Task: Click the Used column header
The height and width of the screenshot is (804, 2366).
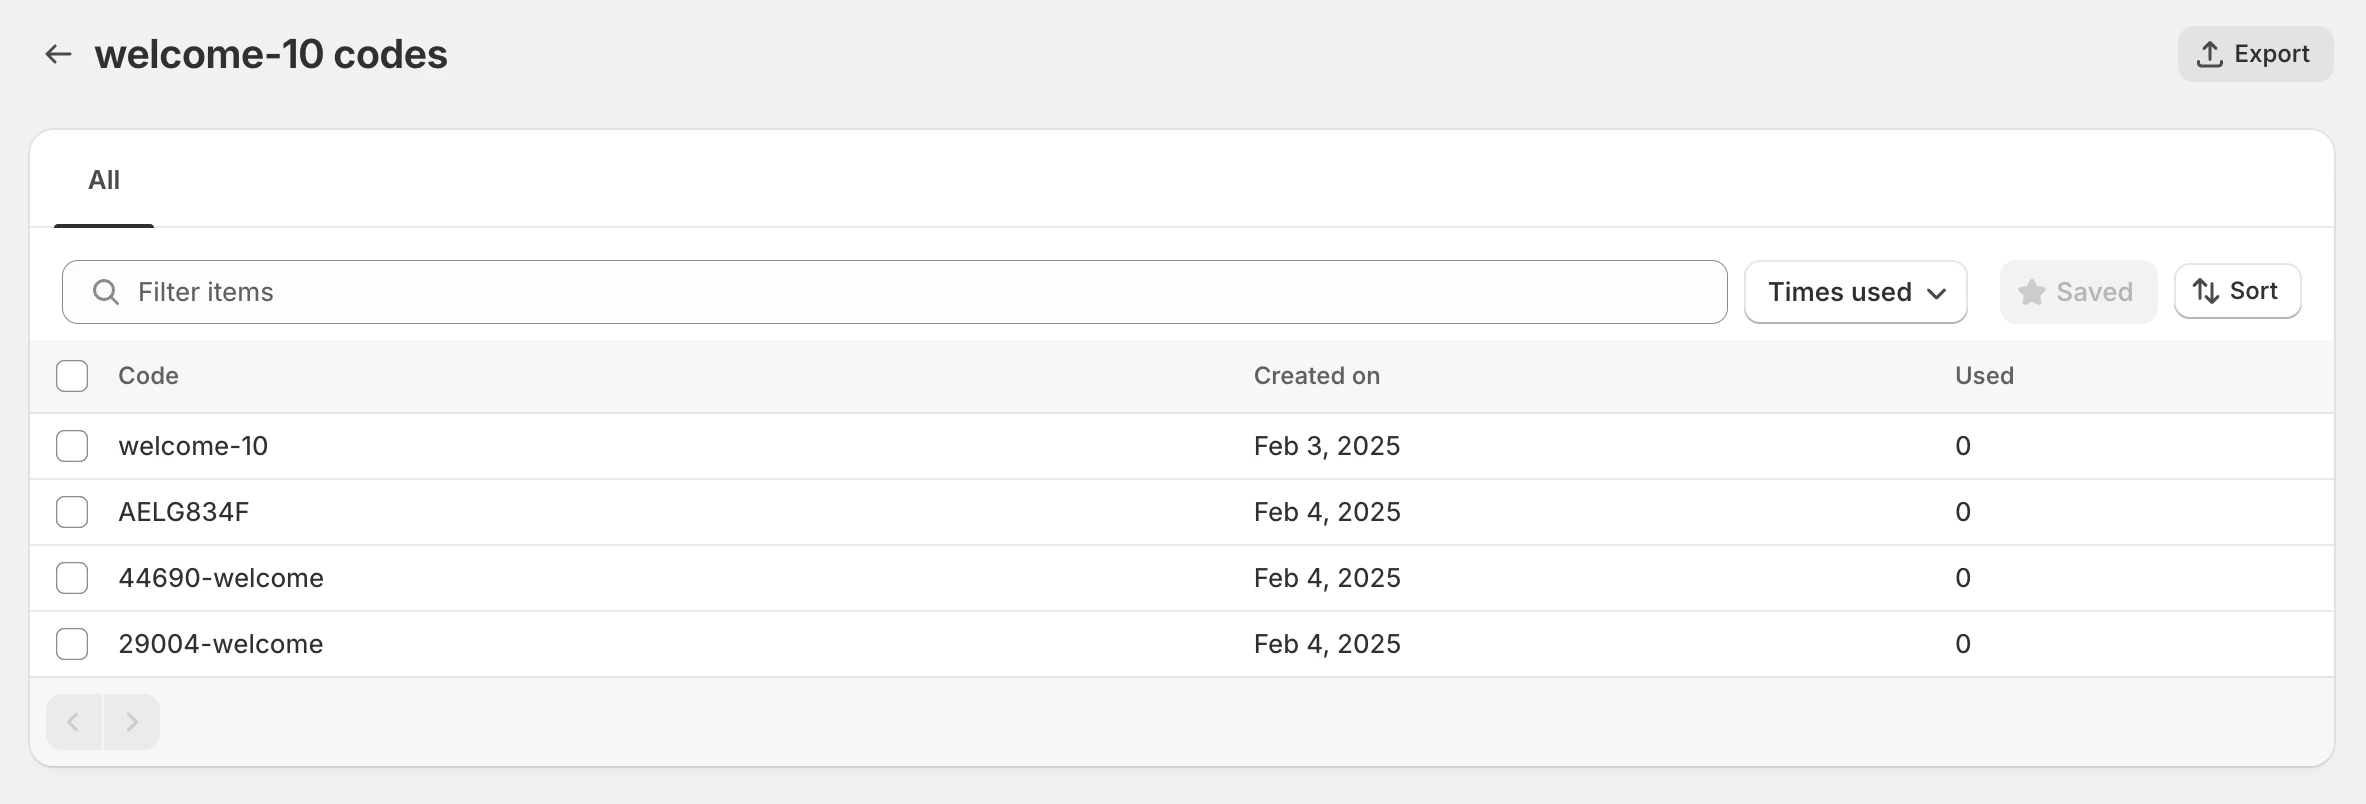Action: coord(1984,376)
